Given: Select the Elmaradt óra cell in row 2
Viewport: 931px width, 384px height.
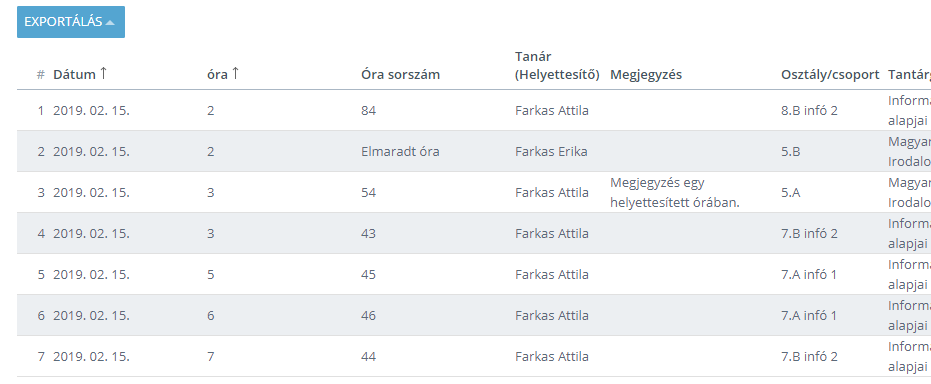Looking at the screenshot, I should [x=400, y=151].
